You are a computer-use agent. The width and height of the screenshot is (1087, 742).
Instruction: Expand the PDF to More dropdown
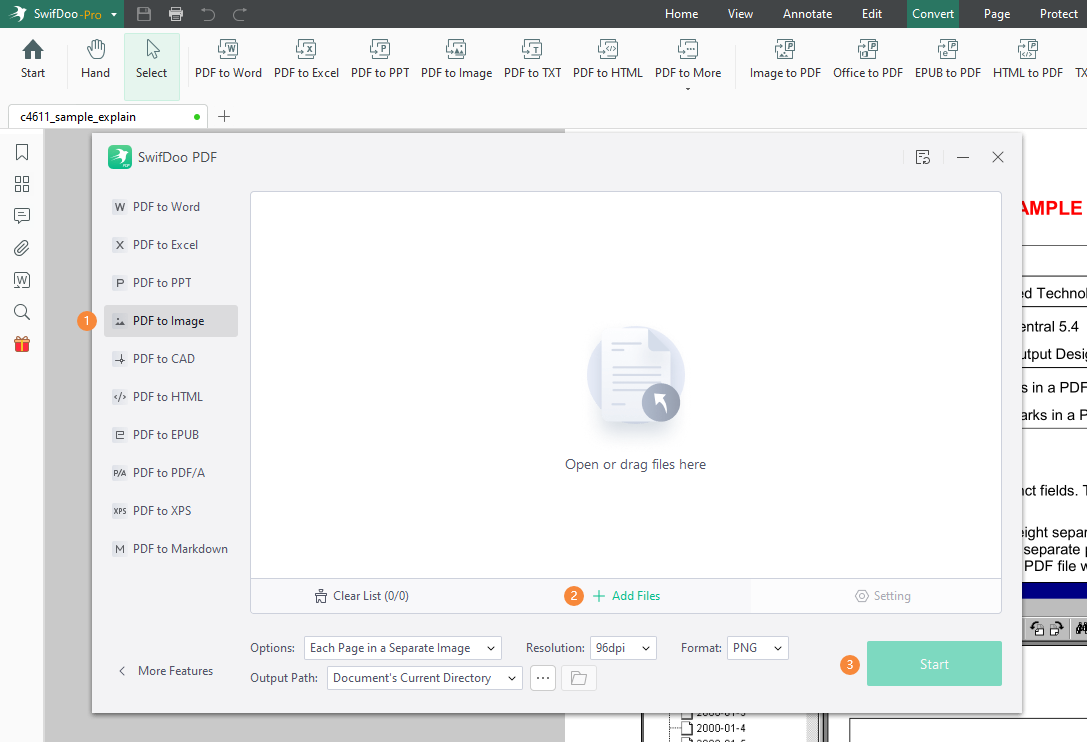coord(688,64)
